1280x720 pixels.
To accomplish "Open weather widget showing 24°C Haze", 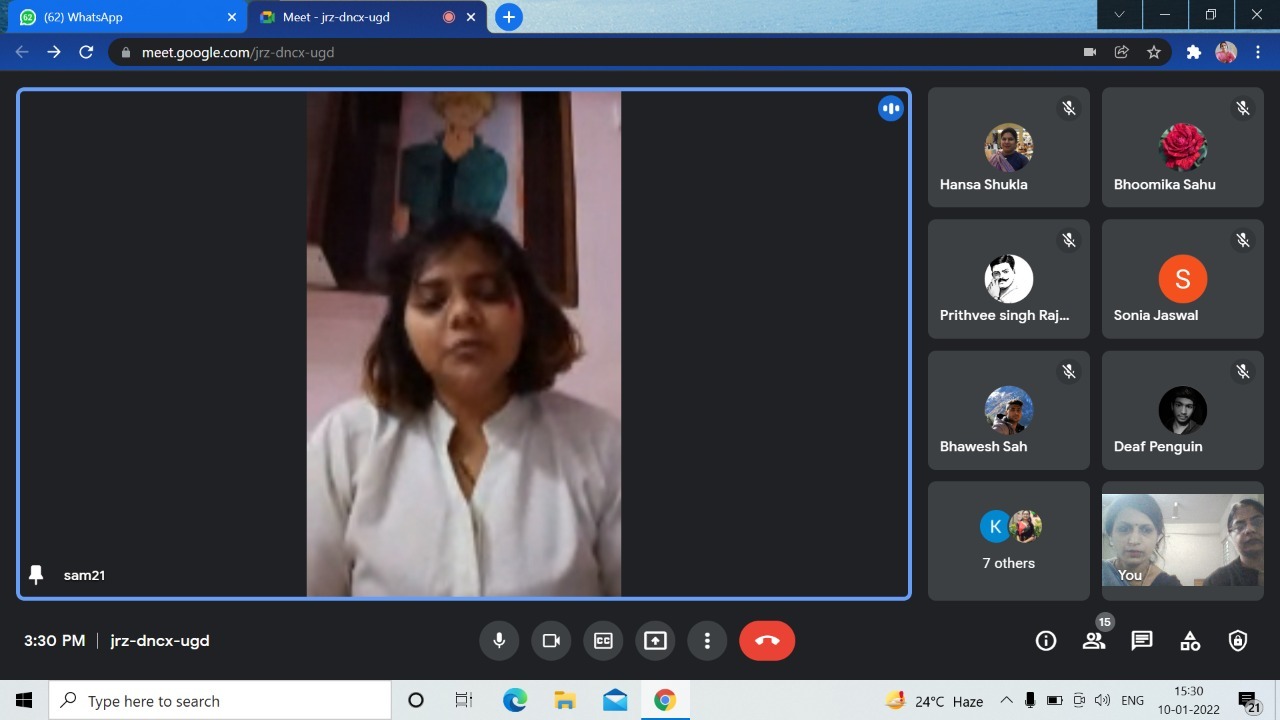I will [934, 701].
